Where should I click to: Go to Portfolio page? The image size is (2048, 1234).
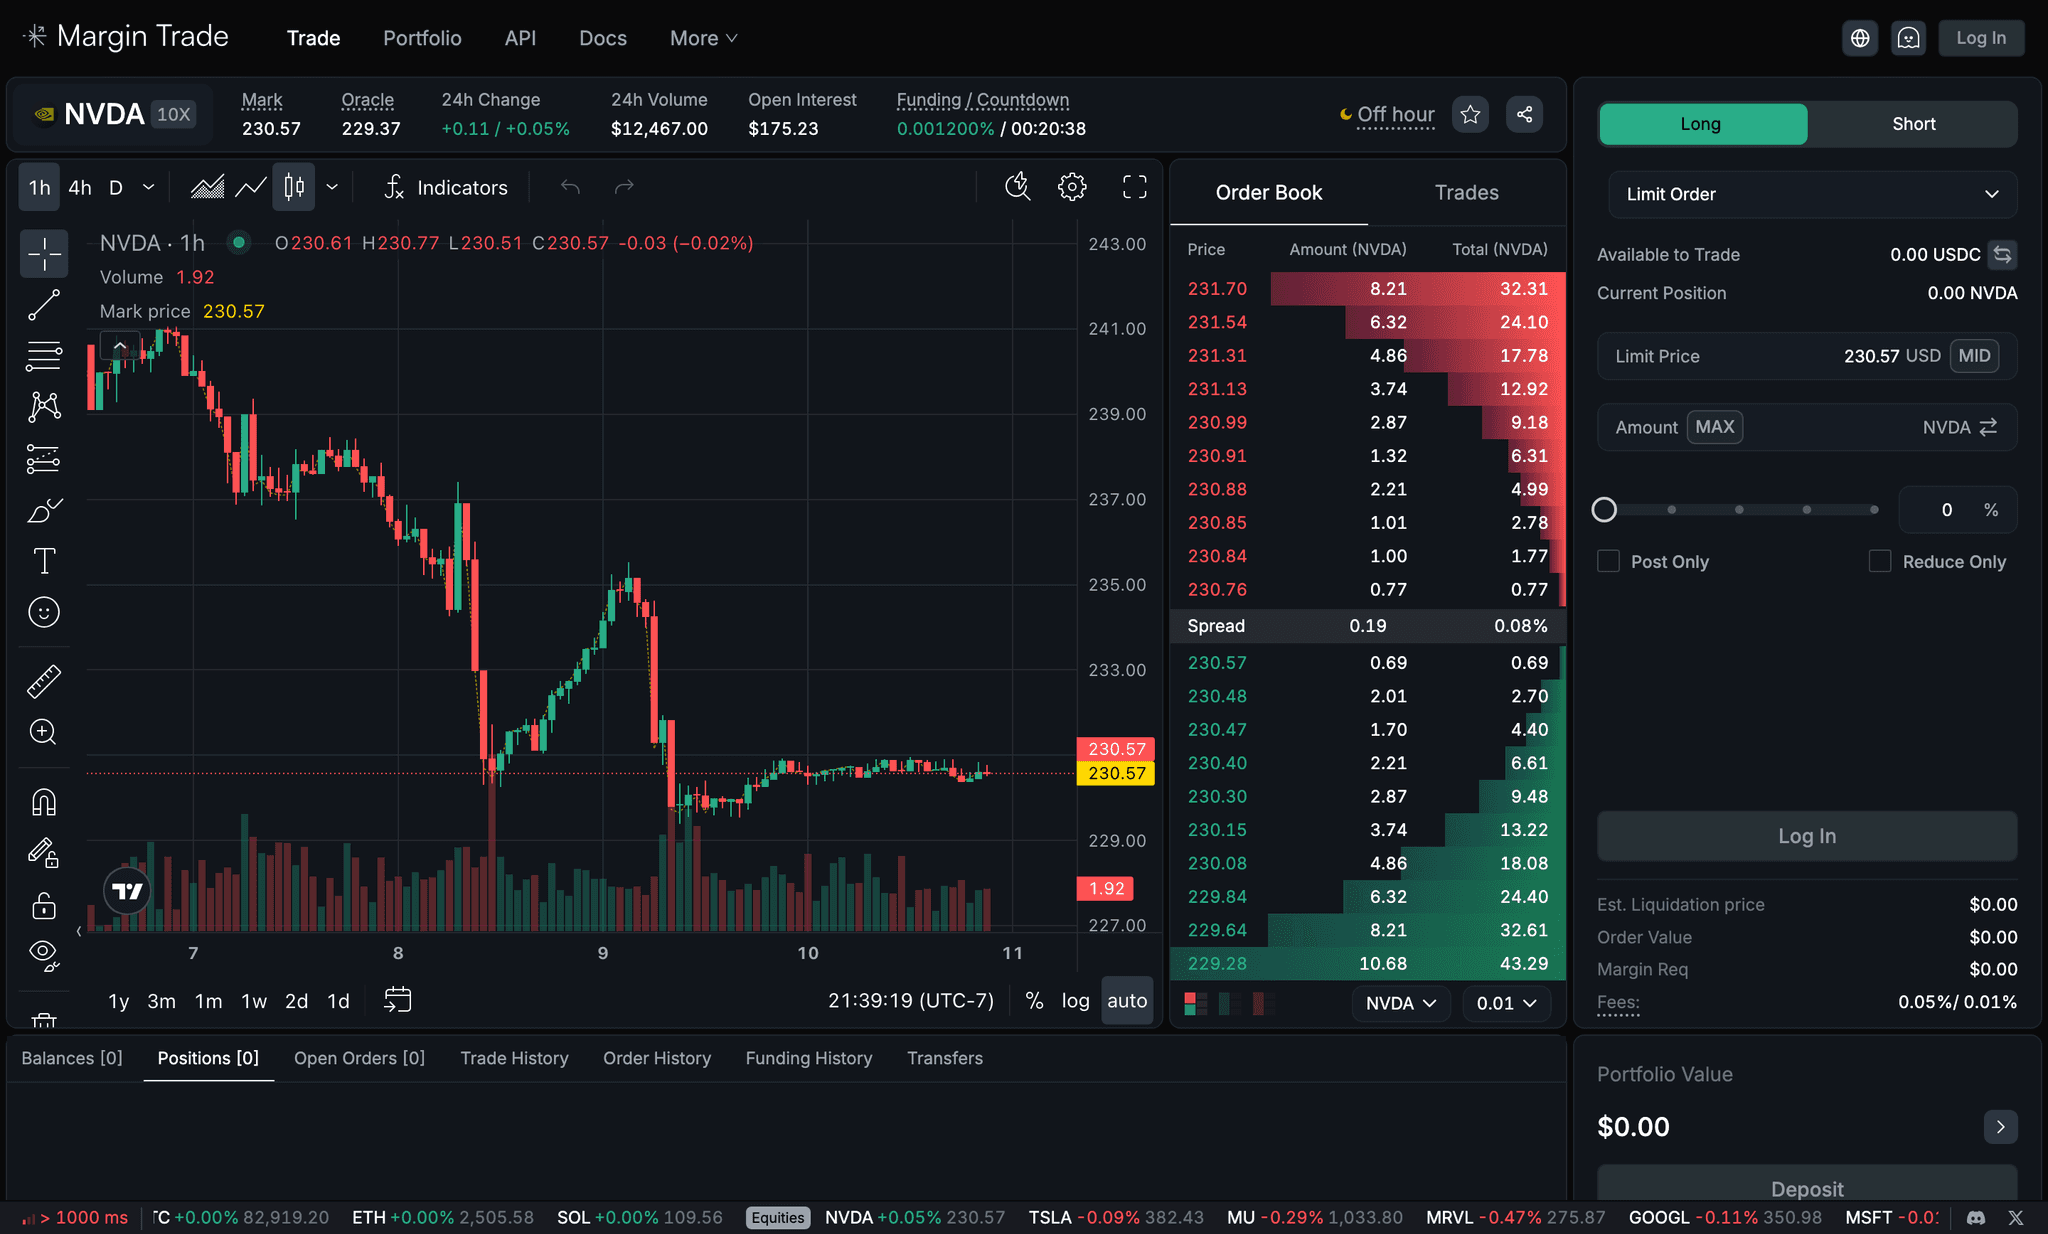(x=422, y=38)
